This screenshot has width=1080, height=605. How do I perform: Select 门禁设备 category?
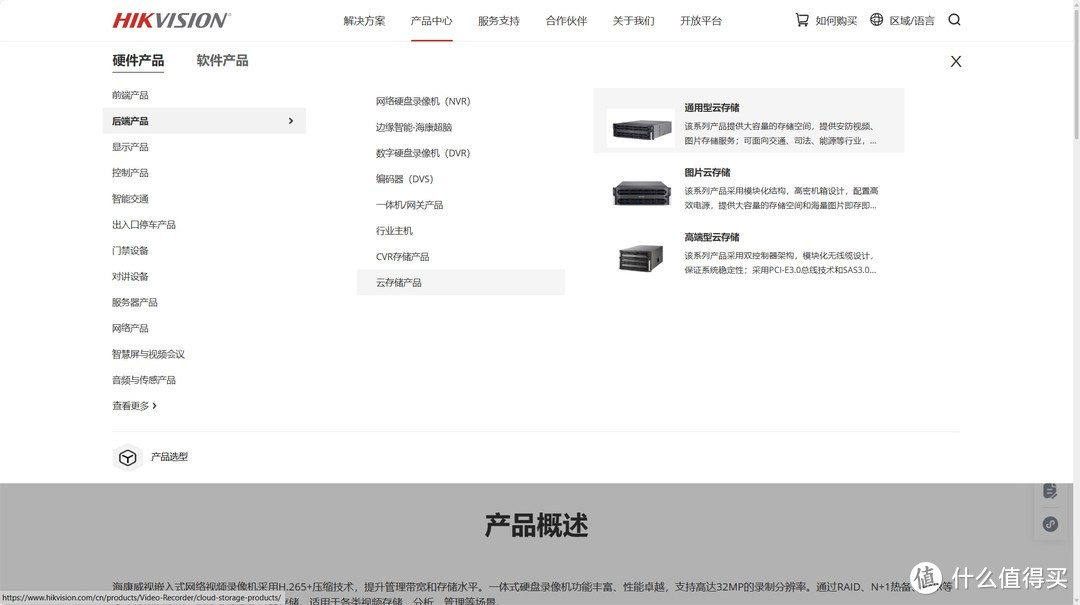pyautogui.click(x=130, y=251)
